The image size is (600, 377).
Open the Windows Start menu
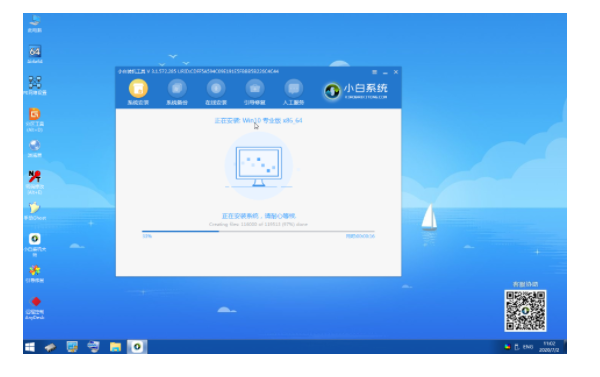click(30, 347)
